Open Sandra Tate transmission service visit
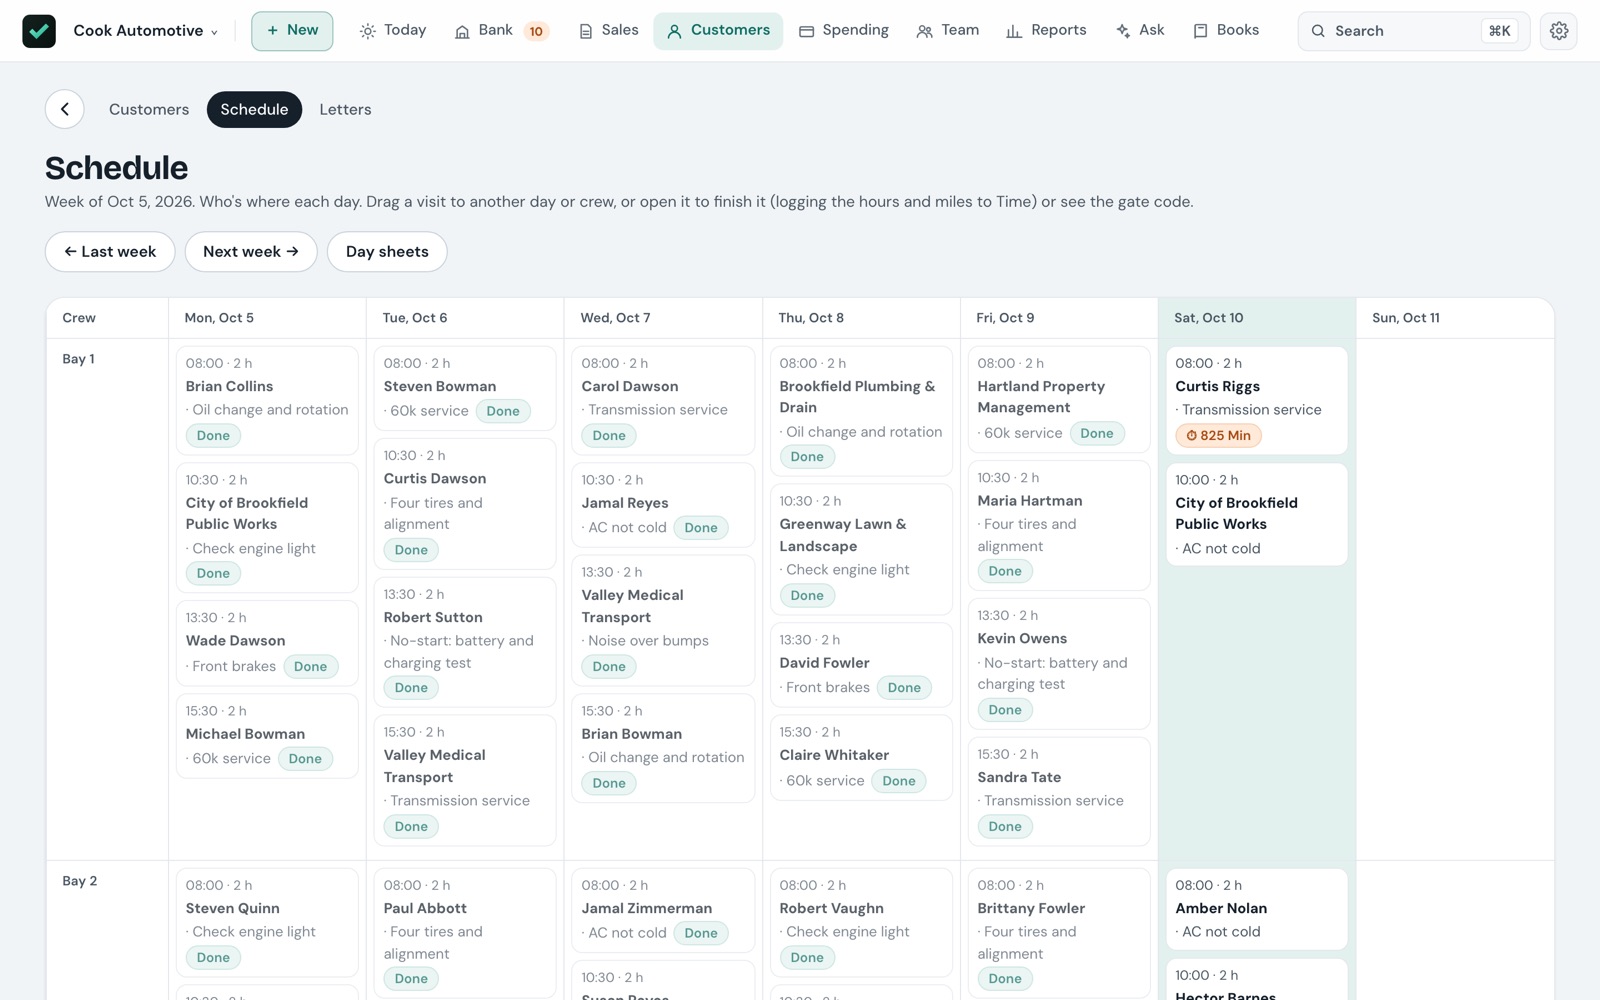 pyautogui.click(x=1059, y=791)
